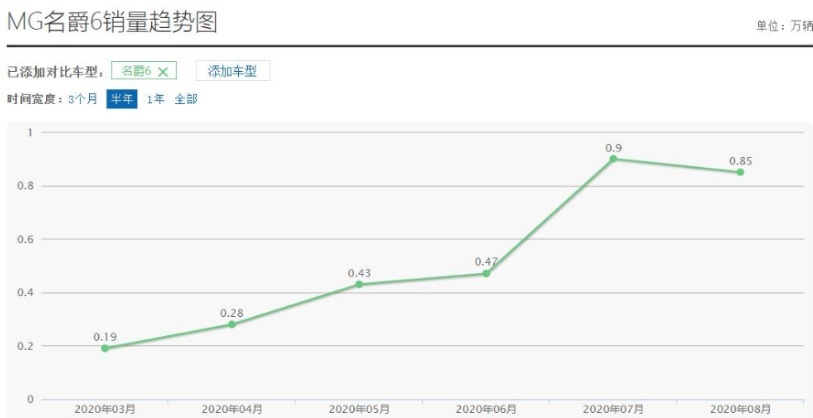Select the 半年 time range
Image resolution: width=813 pixels, height=418 pixels.
pyautogui.click(x=122, y=99)
